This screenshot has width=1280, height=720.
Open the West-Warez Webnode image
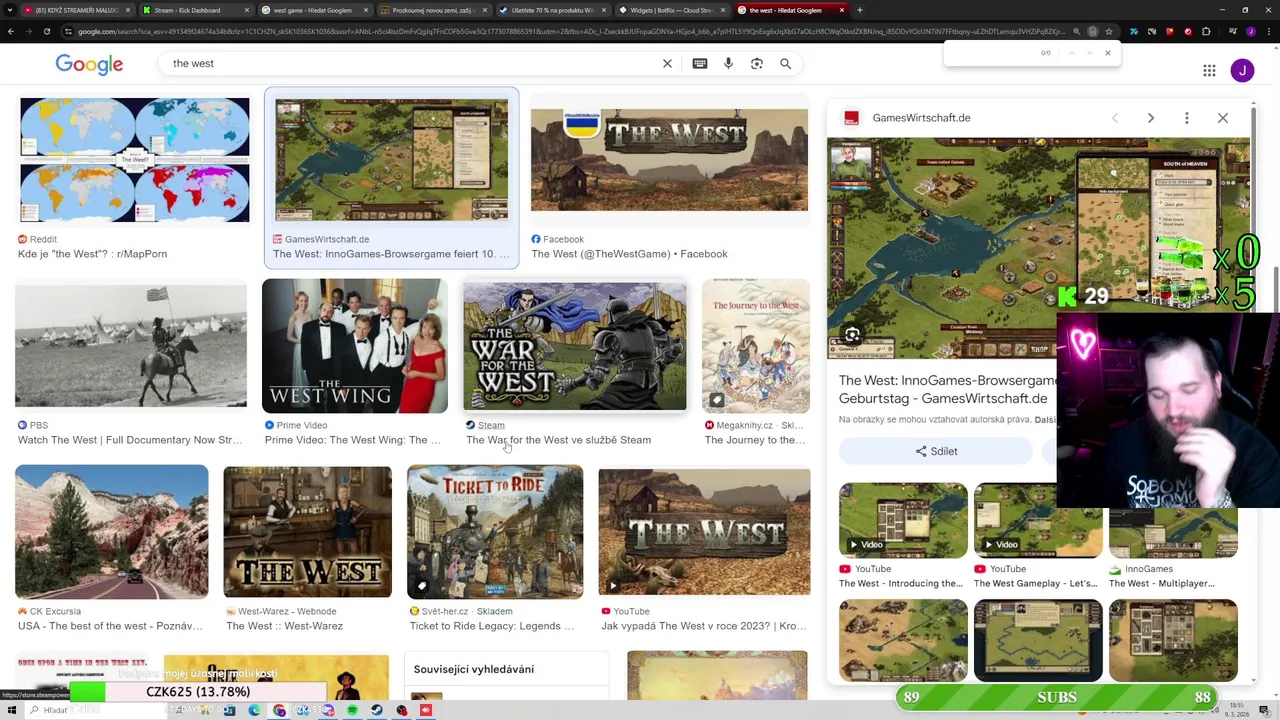pos(308,531)
